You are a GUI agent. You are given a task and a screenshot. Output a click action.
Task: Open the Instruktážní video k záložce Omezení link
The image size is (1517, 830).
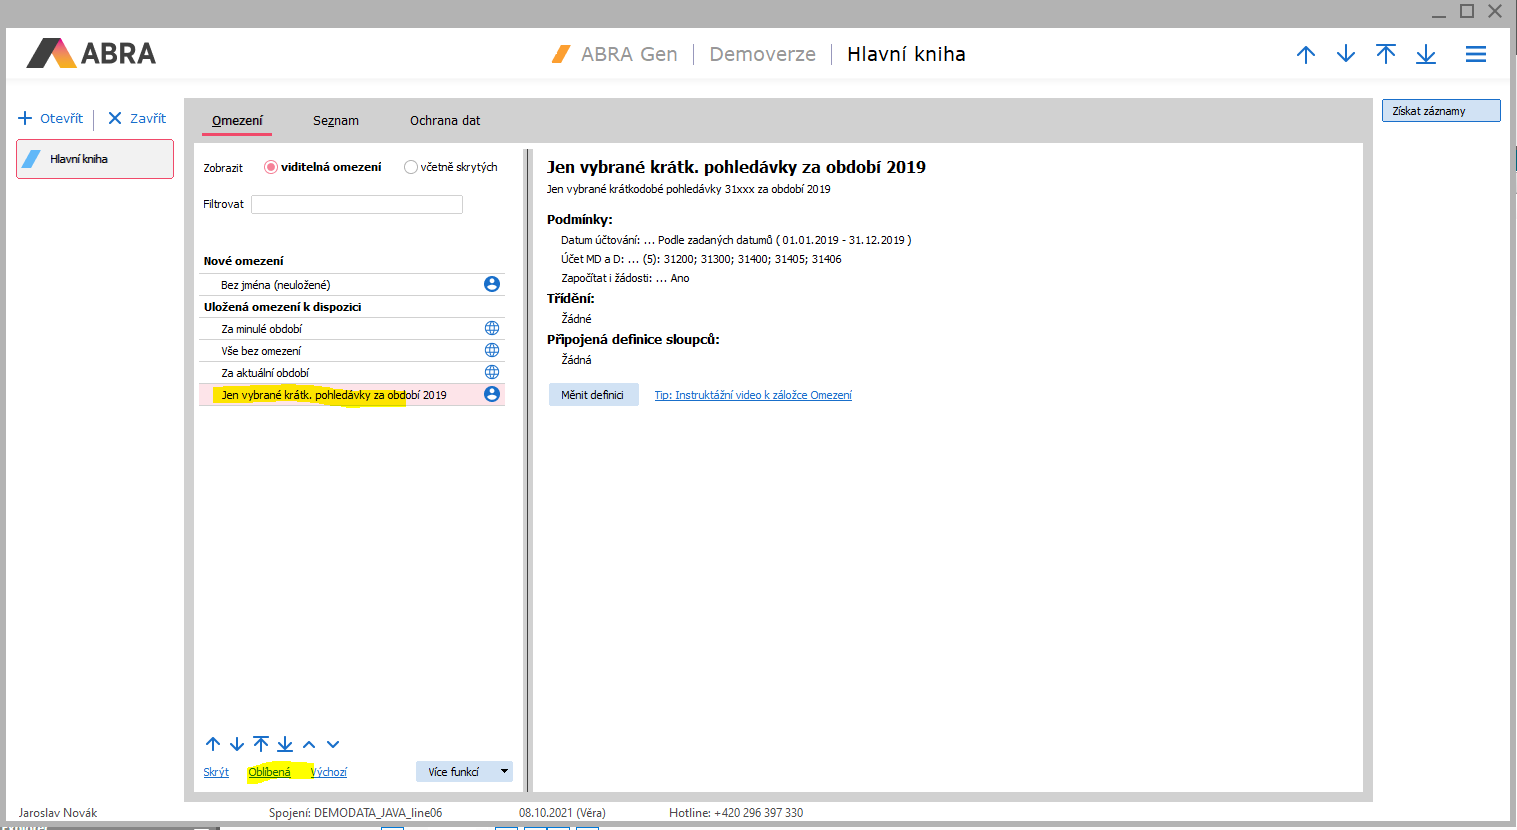point(752,395)
